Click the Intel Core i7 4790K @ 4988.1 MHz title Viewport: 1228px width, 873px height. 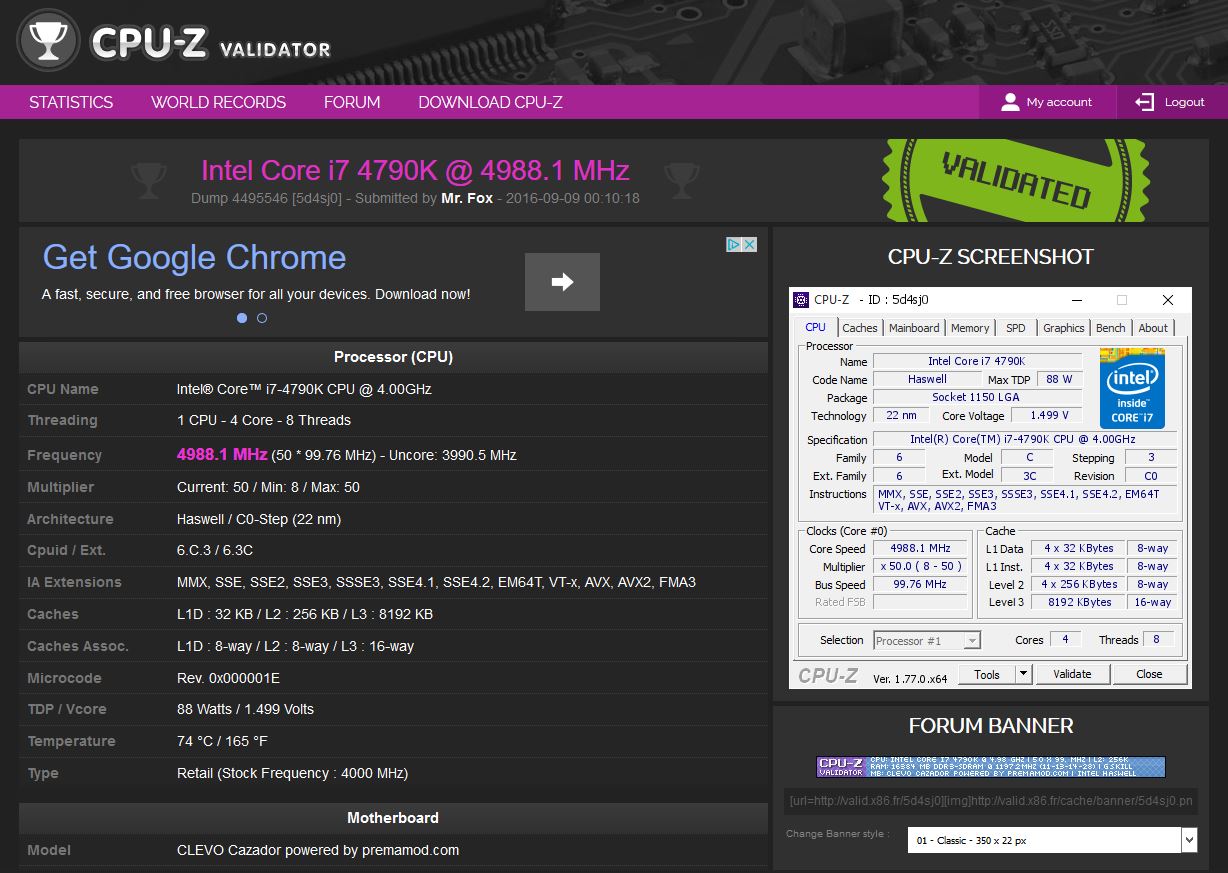tap(415, 170)
